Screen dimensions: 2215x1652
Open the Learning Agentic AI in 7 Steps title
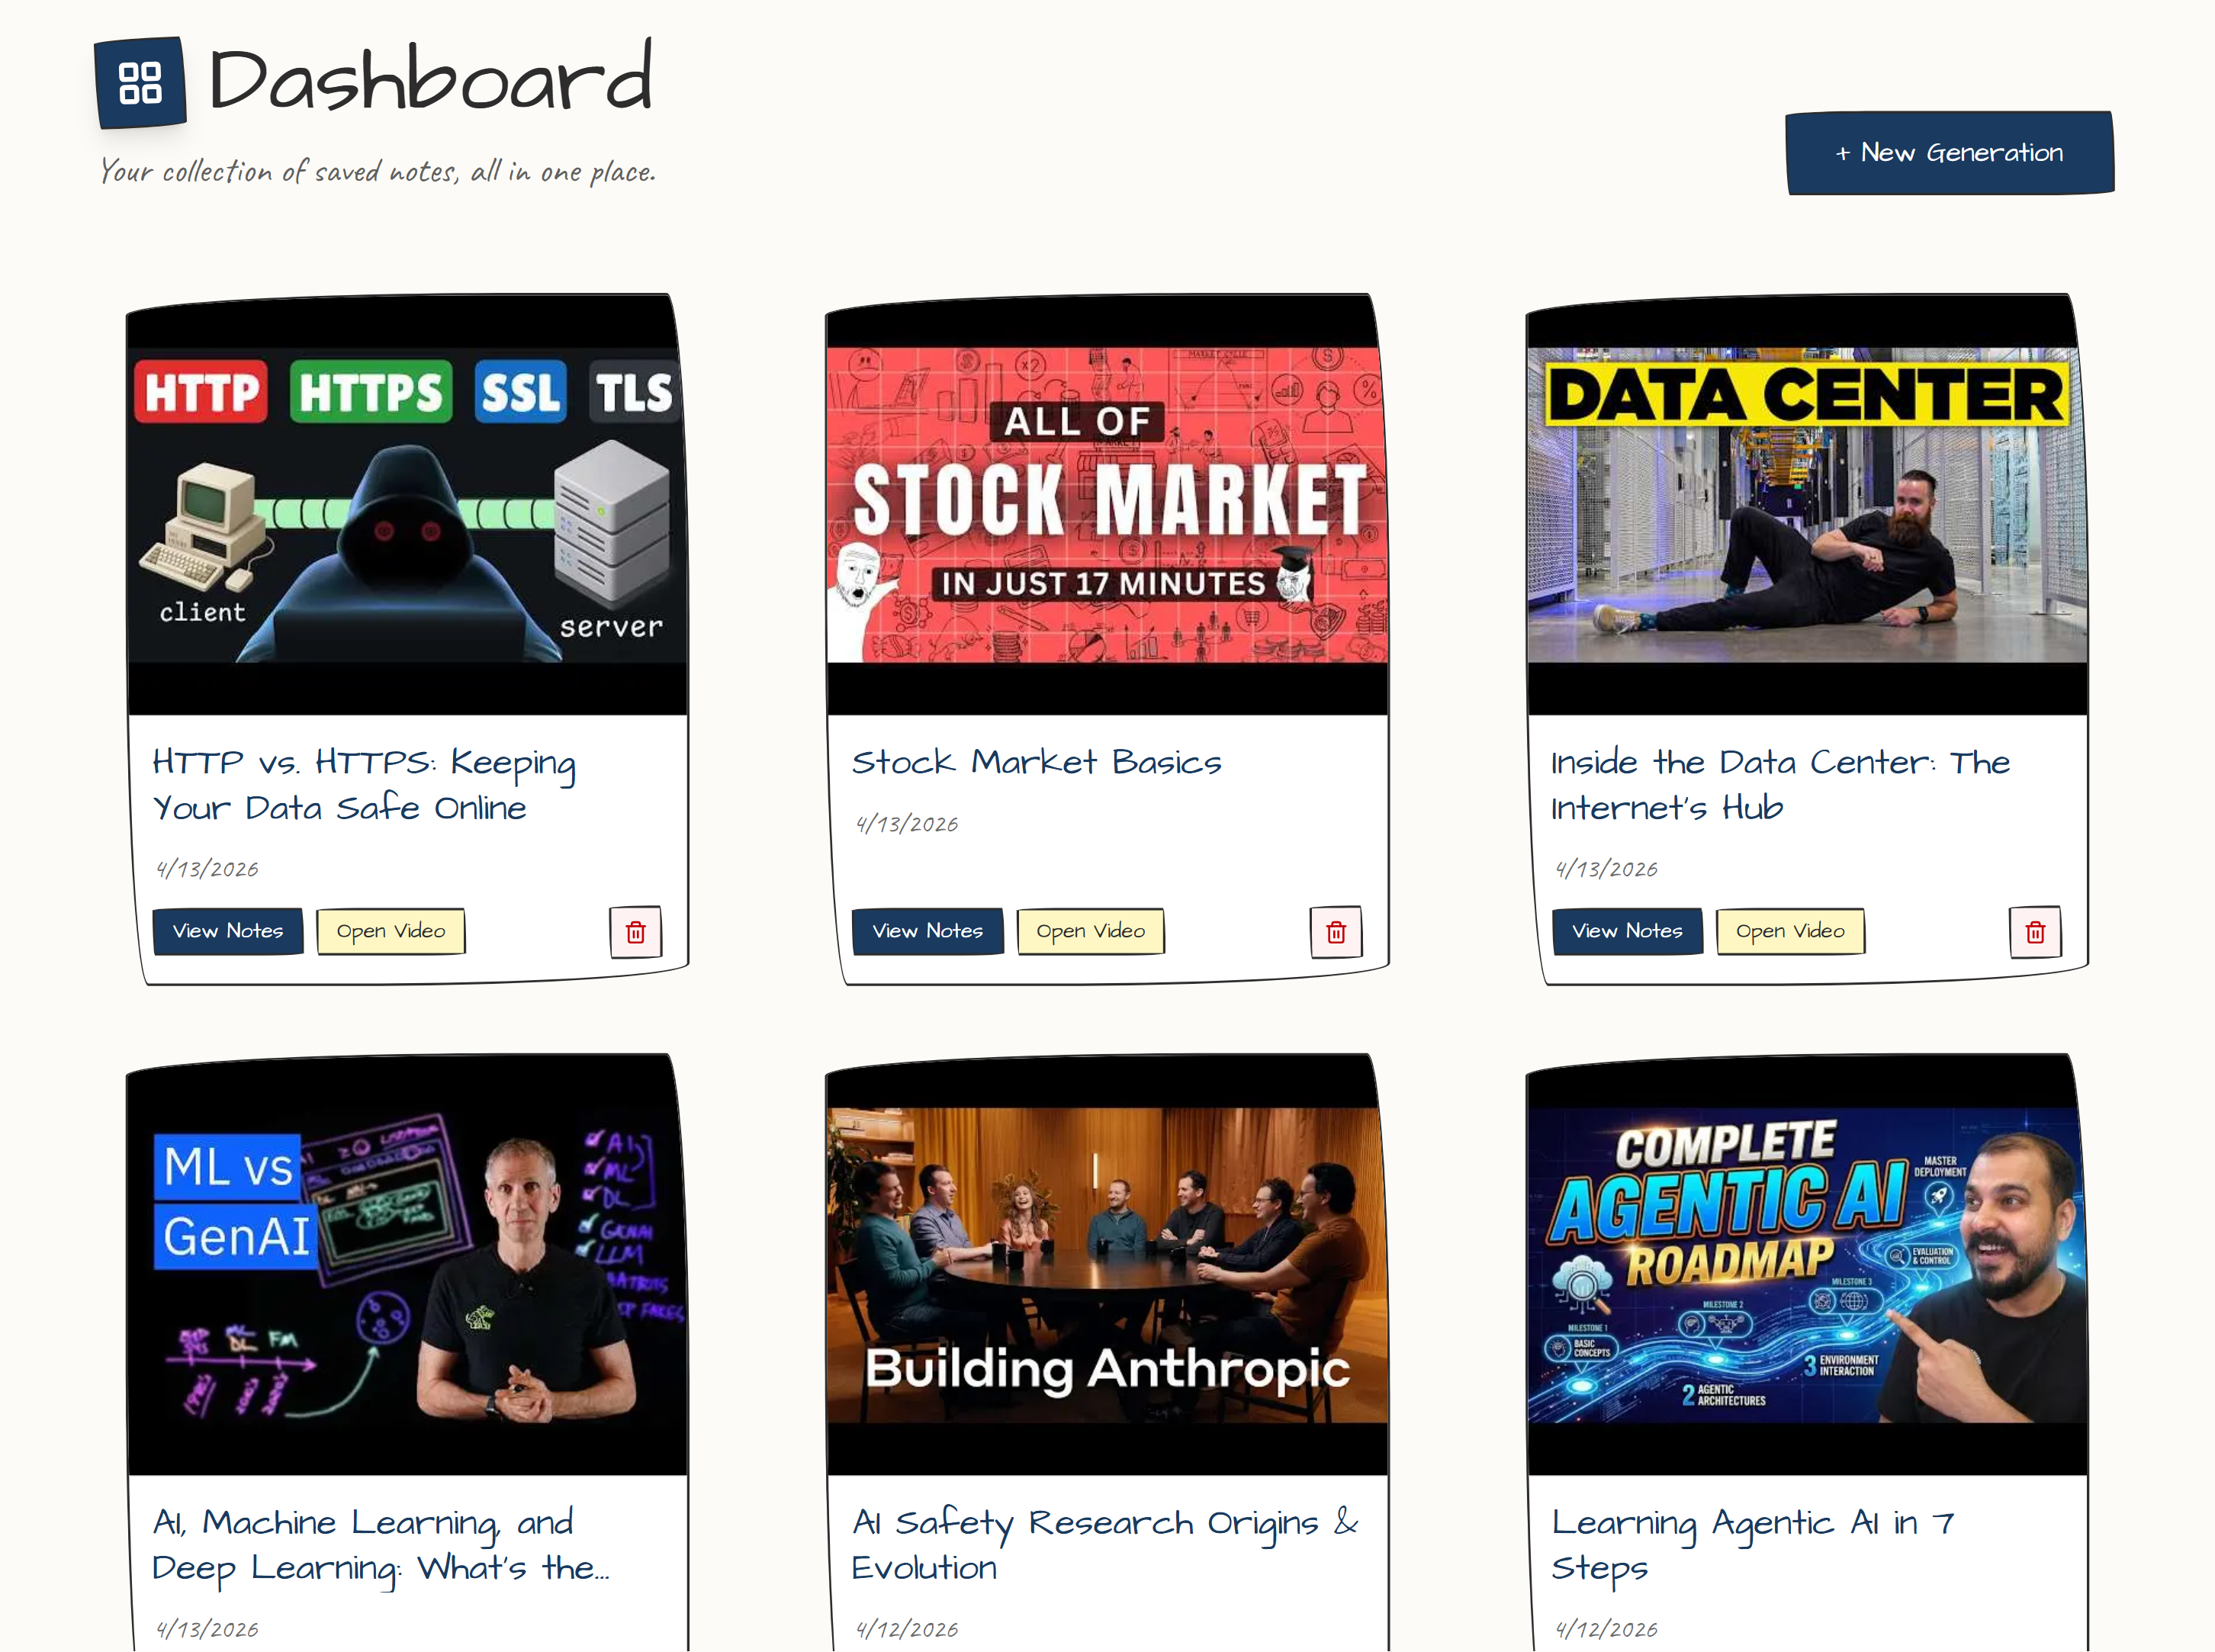click(x=1753, y=1545)
